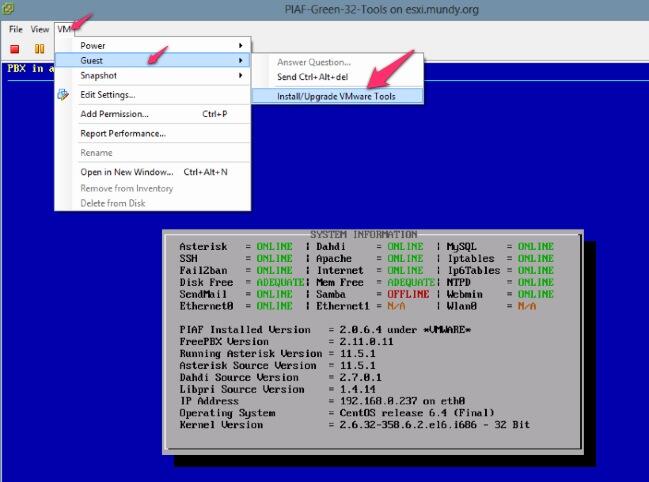Screen dimensions: 649x482
Task: Click Install/Upgrade VMware Tools
Action: click(337, 96)
